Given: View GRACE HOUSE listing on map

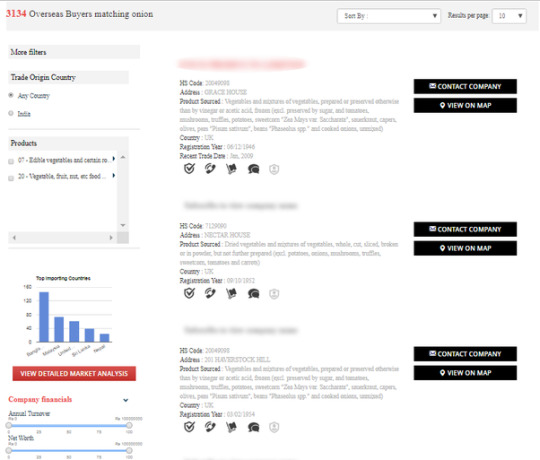Looking at the screenshot, I should [465, 105].
